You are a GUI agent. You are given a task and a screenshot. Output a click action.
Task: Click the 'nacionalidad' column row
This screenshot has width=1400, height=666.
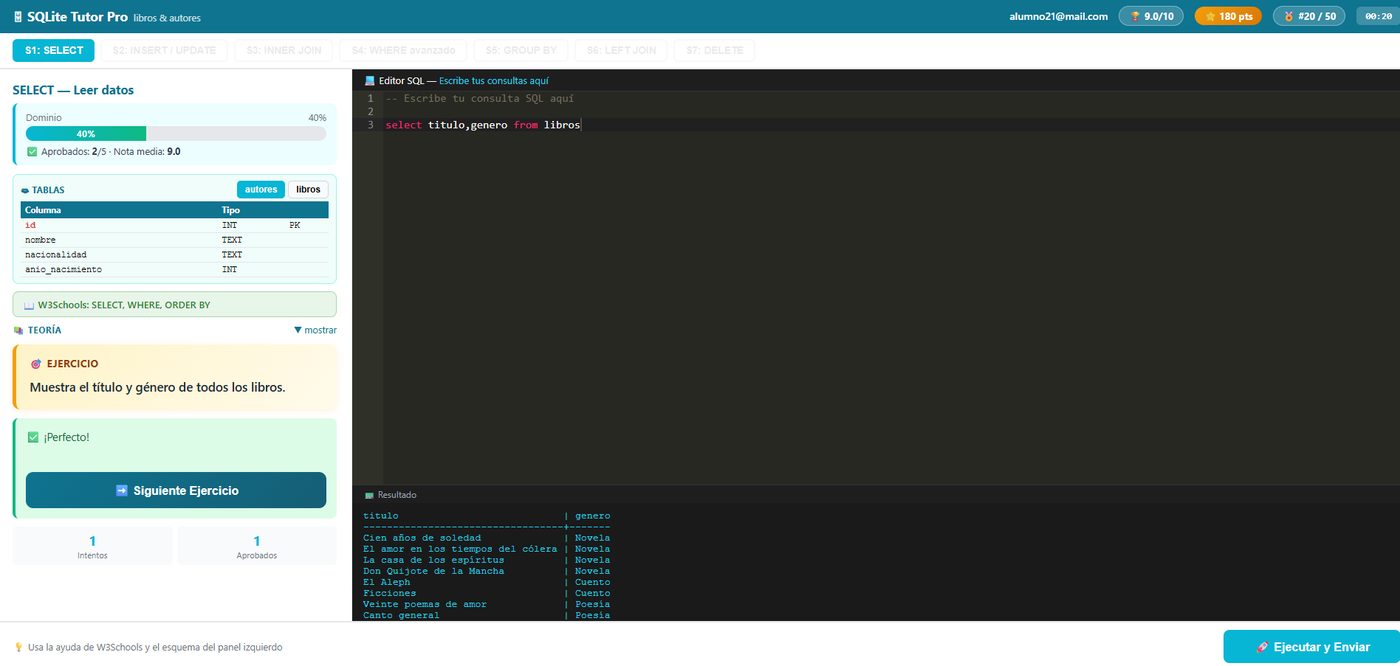pos(174,255)
